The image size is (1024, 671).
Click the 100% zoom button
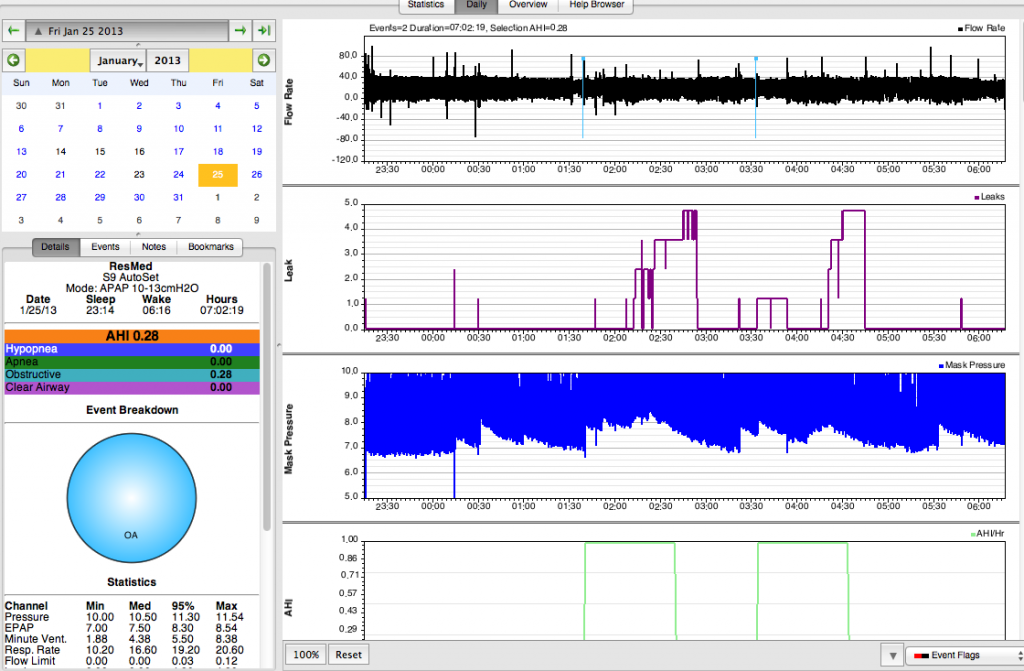306,655
